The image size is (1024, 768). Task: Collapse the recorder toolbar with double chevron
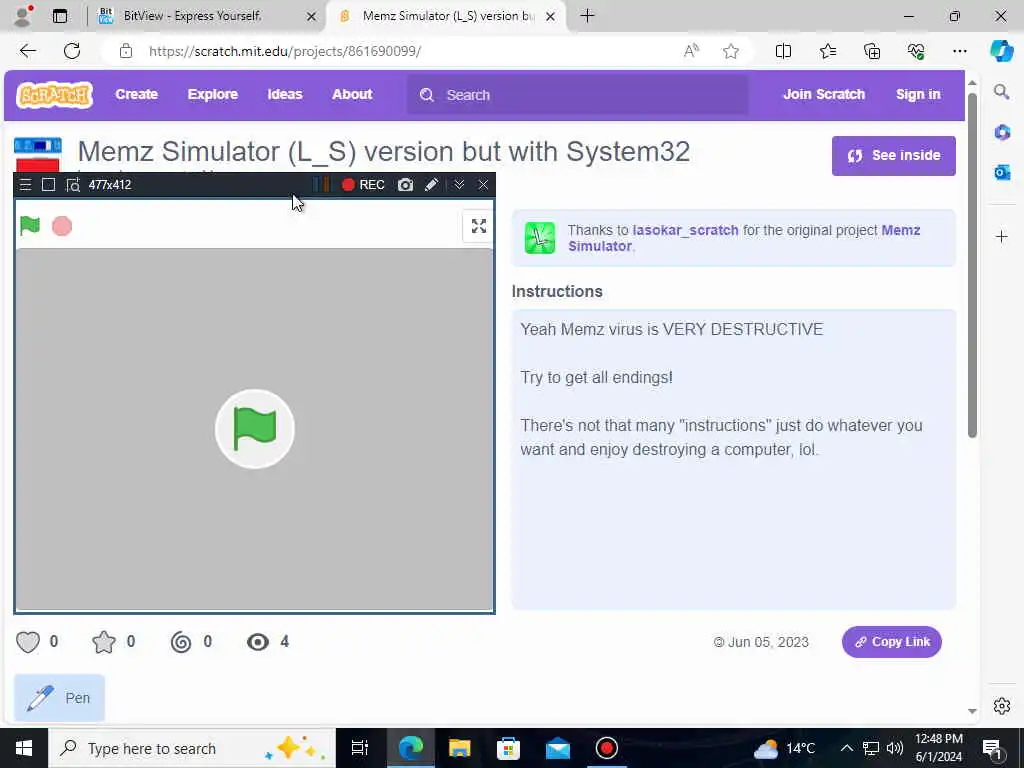click(459, 185)
